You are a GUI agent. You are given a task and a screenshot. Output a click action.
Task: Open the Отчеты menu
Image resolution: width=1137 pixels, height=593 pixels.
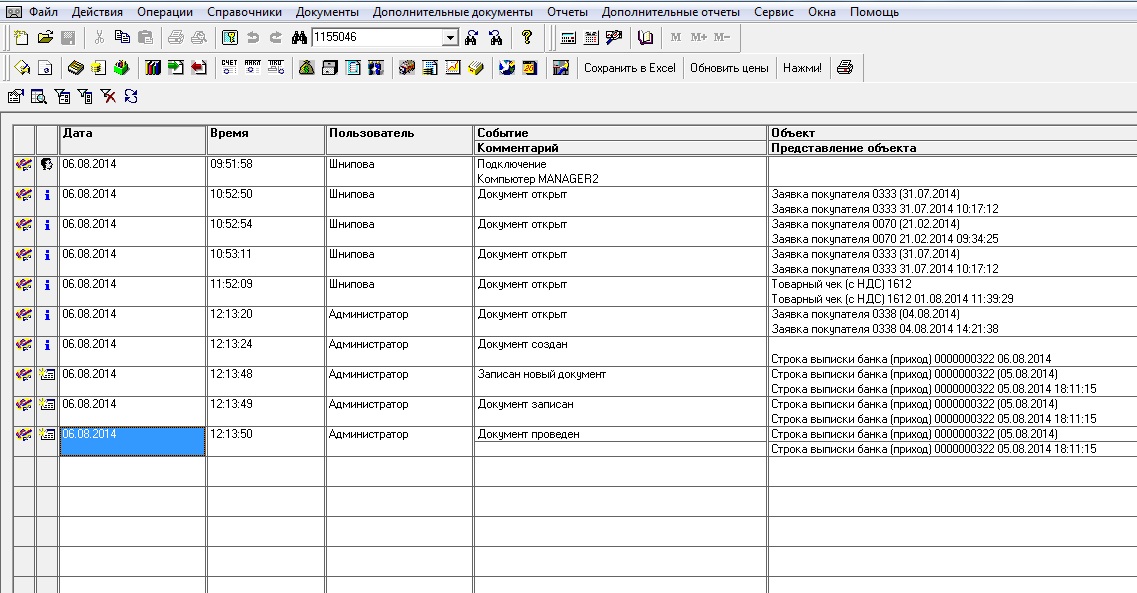point(567,12)
